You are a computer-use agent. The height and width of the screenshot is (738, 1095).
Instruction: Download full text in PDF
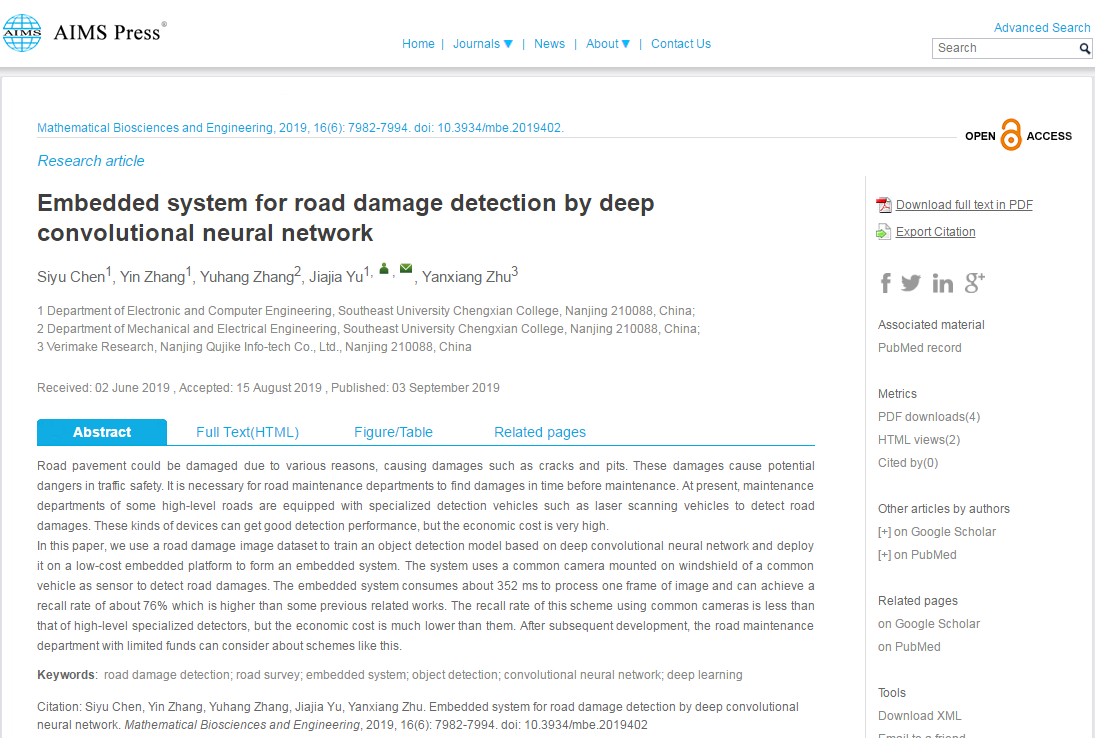click(963, 205)
